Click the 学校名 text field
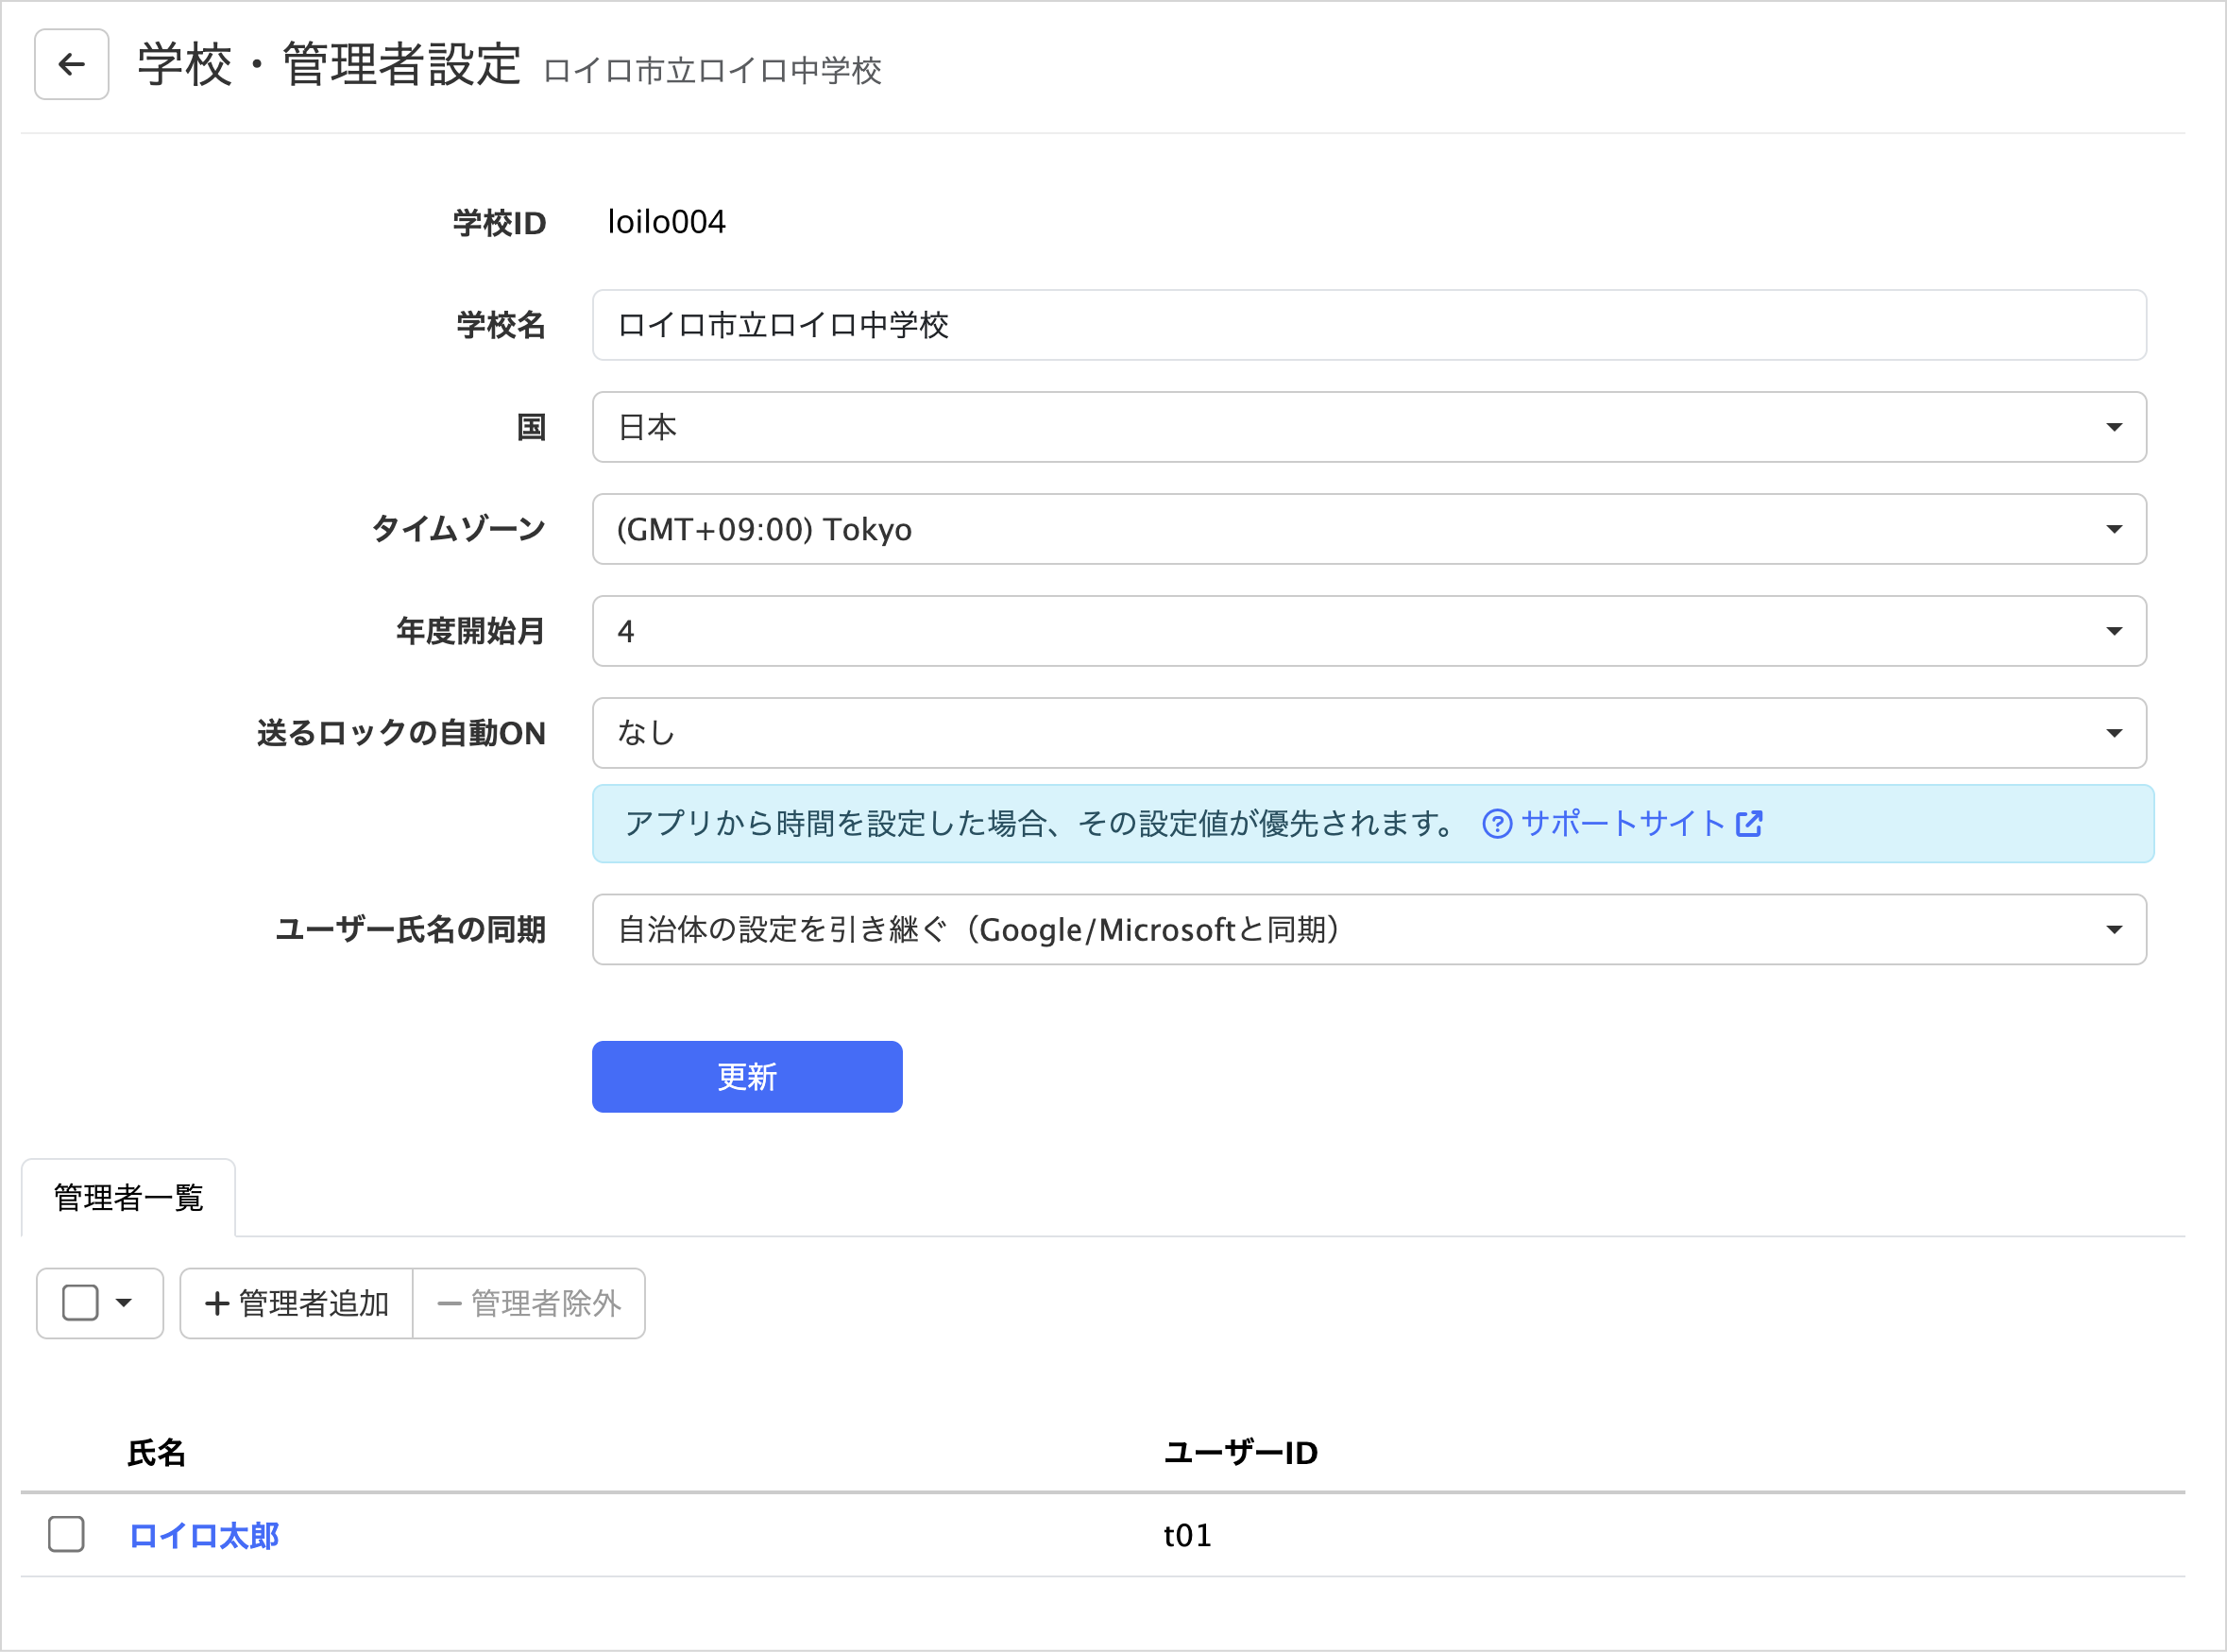The image size is (2227, 1652). (1368, 326)
